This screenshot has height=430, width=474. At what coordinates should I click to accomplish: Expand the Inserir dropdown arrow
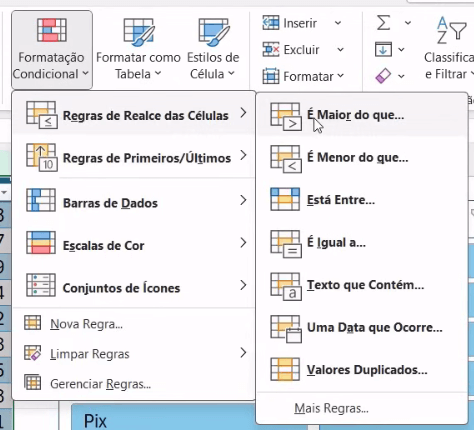tap(338, 23)
